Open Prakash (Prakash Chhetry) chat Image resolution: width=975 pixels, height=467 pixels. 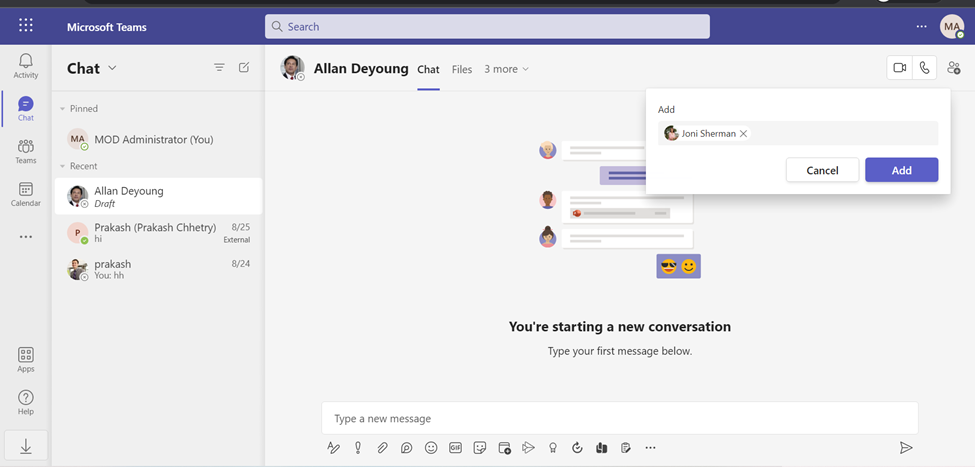pos(159,233)
